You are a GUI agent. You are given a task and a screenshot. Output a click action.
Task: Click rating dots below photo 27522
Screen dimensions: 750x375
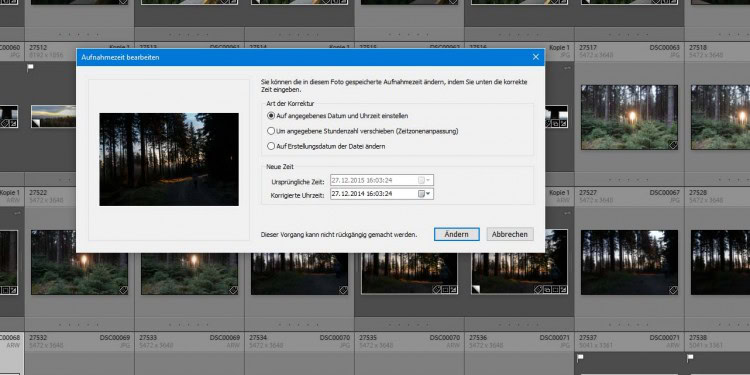[x=79, y=324]
